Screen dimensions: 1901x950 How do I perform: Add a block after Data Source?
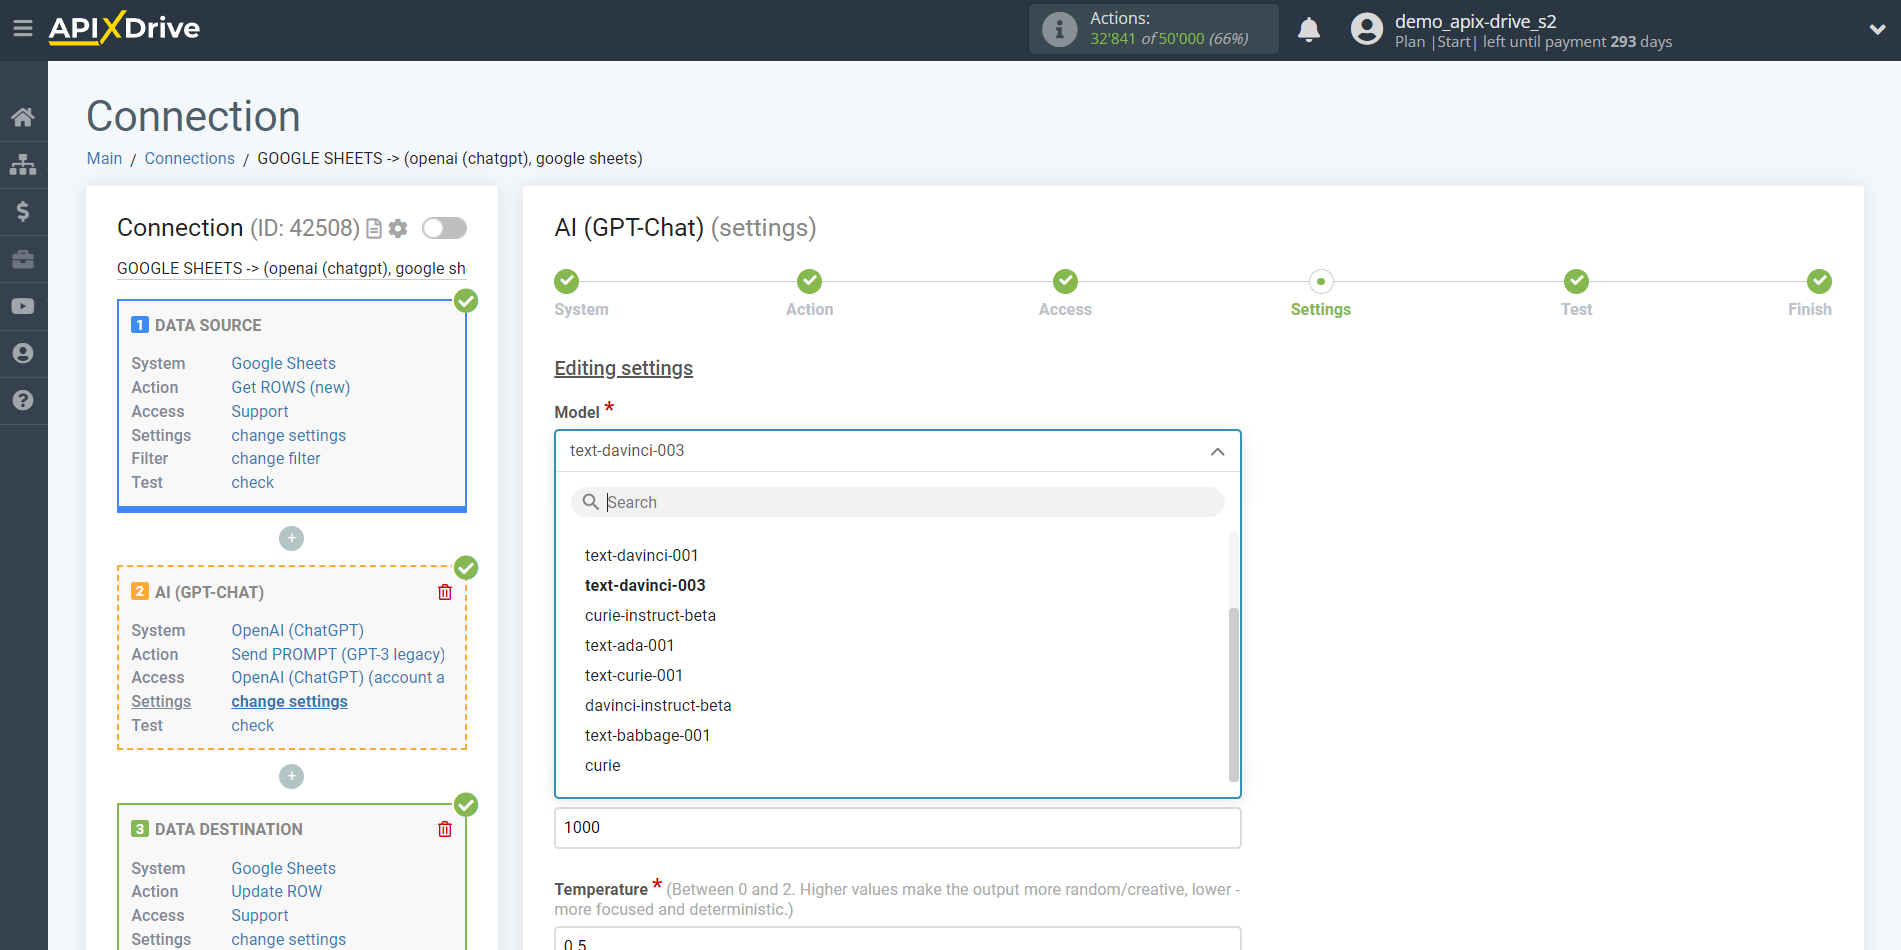[x=291, y=538]
